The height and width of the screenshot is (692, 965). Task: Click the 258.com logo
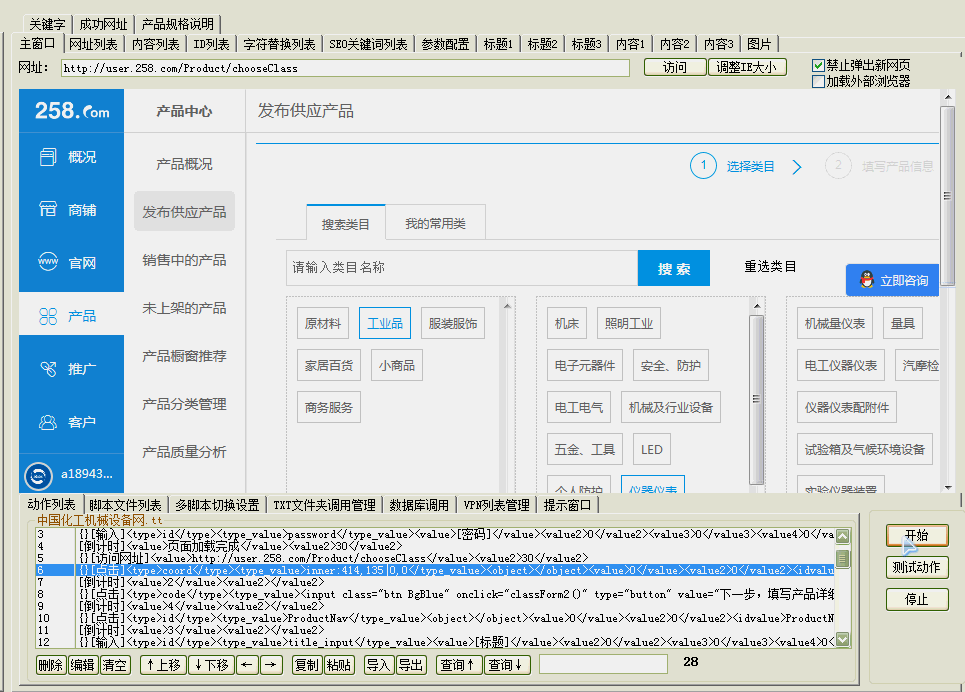tap(72, 111)
